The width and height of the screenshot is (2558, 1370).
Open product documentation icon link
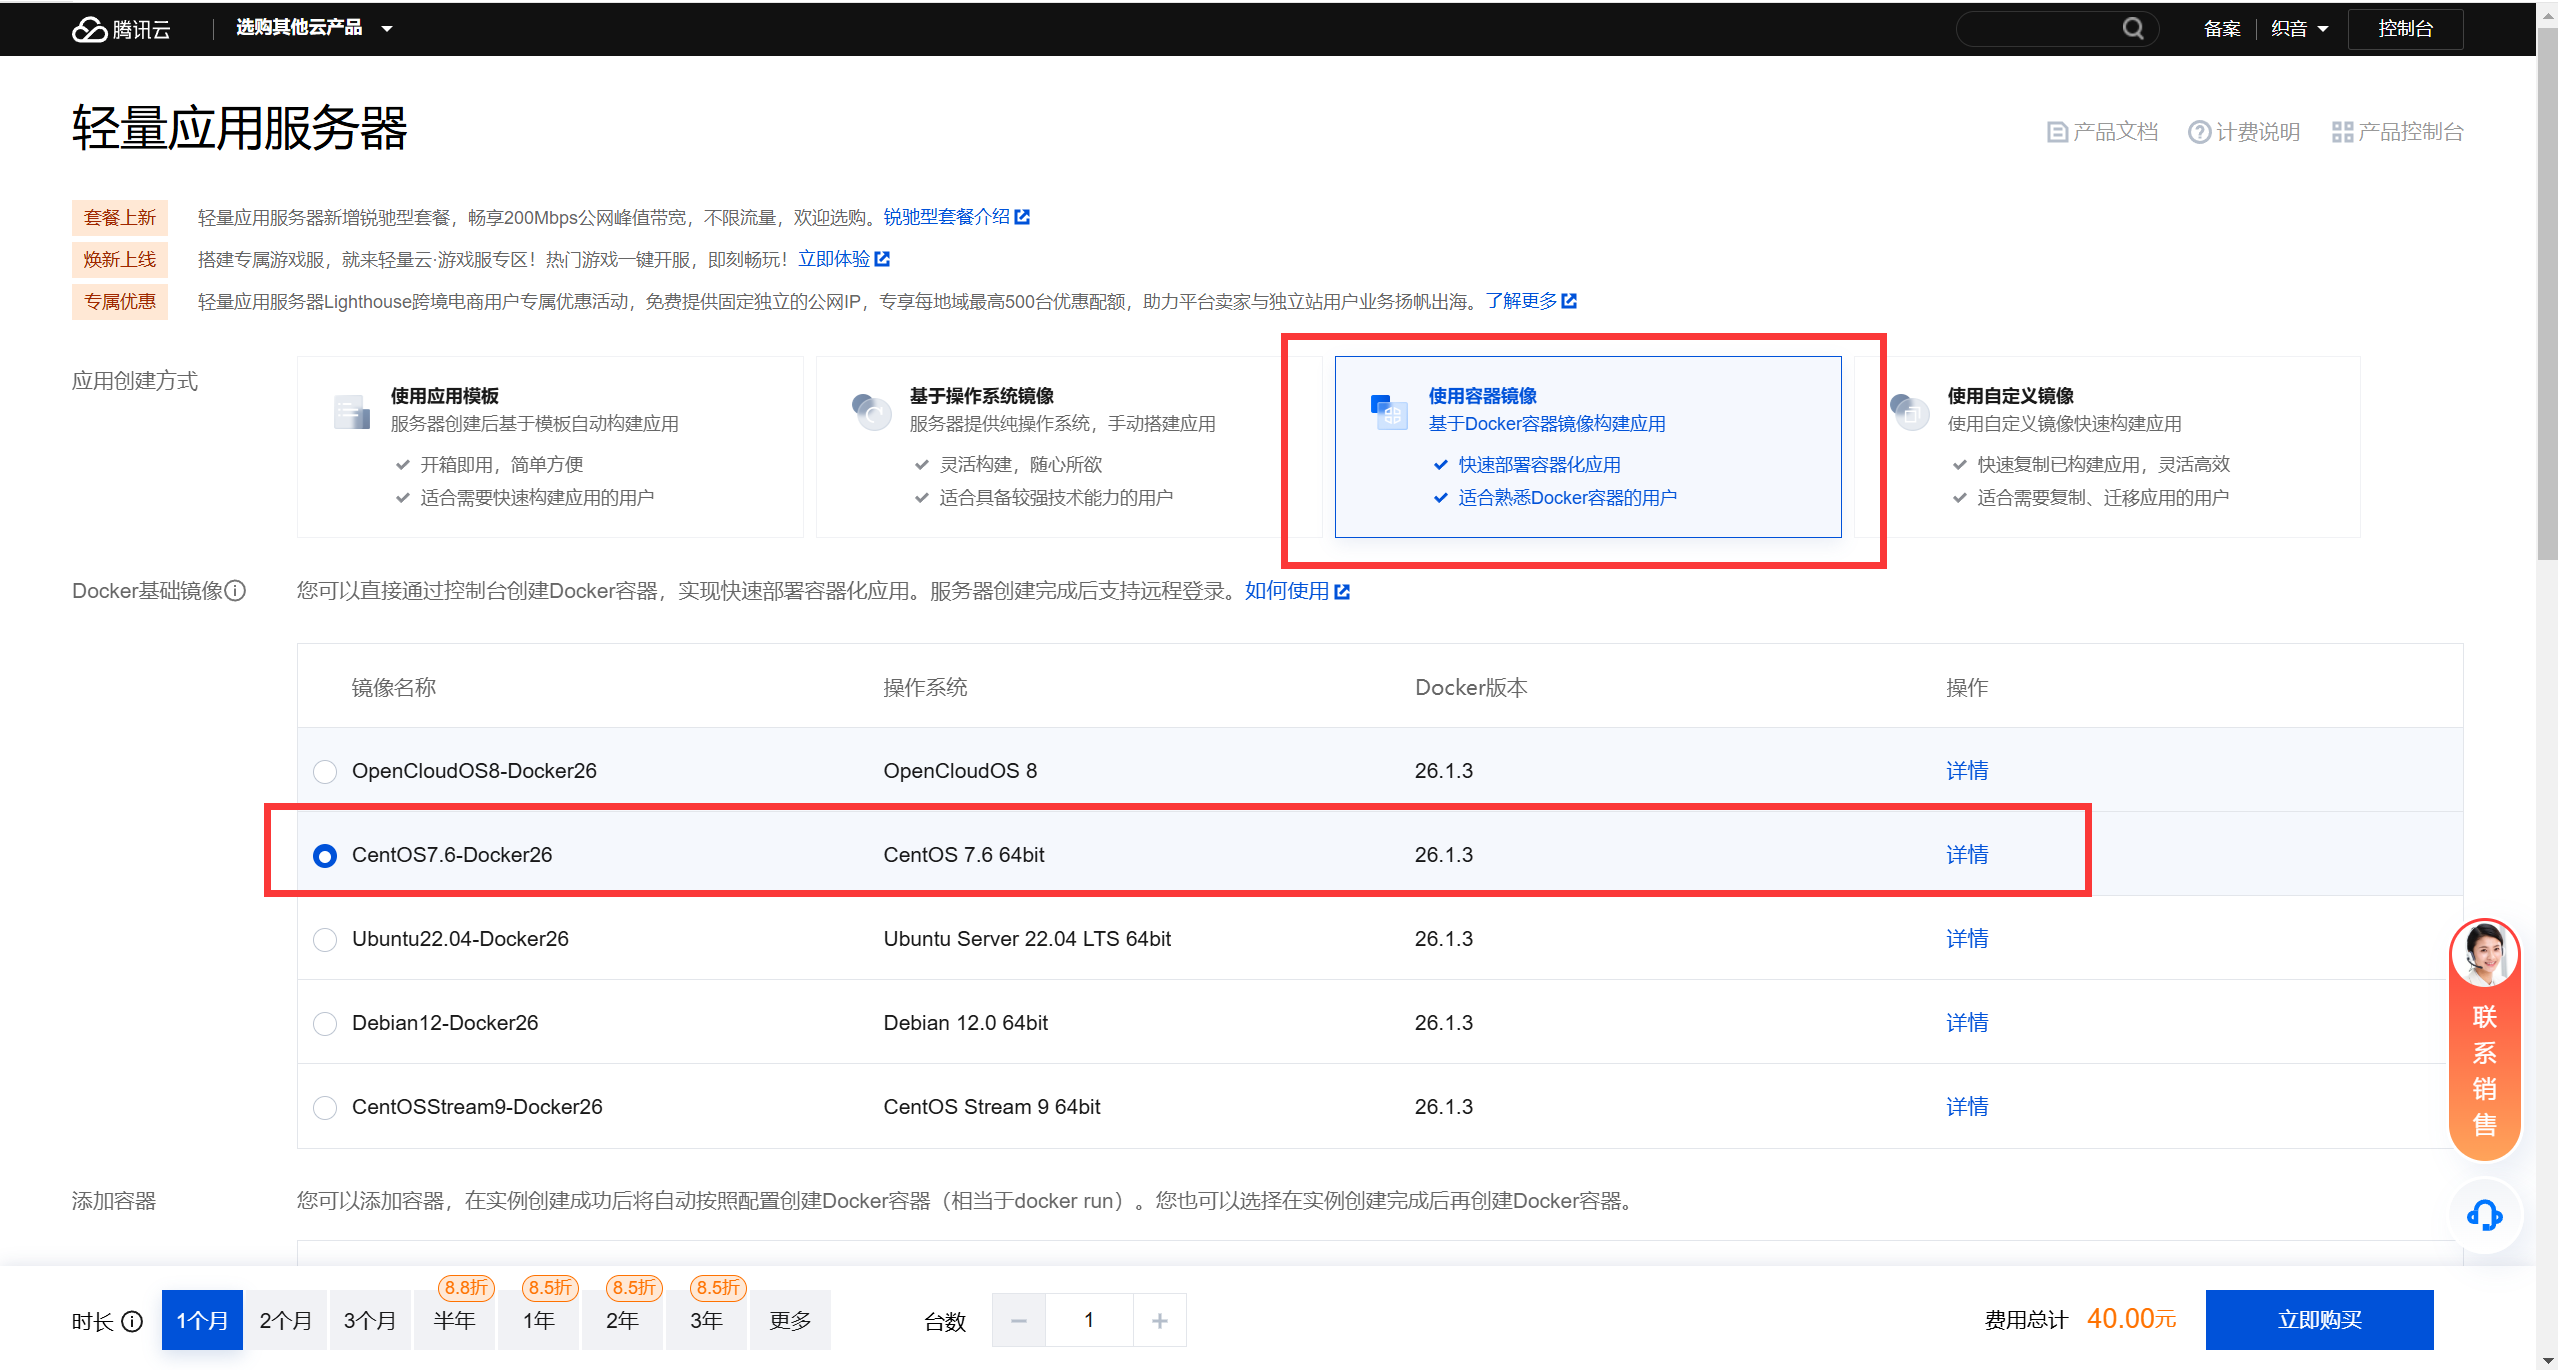point(2057,132)
